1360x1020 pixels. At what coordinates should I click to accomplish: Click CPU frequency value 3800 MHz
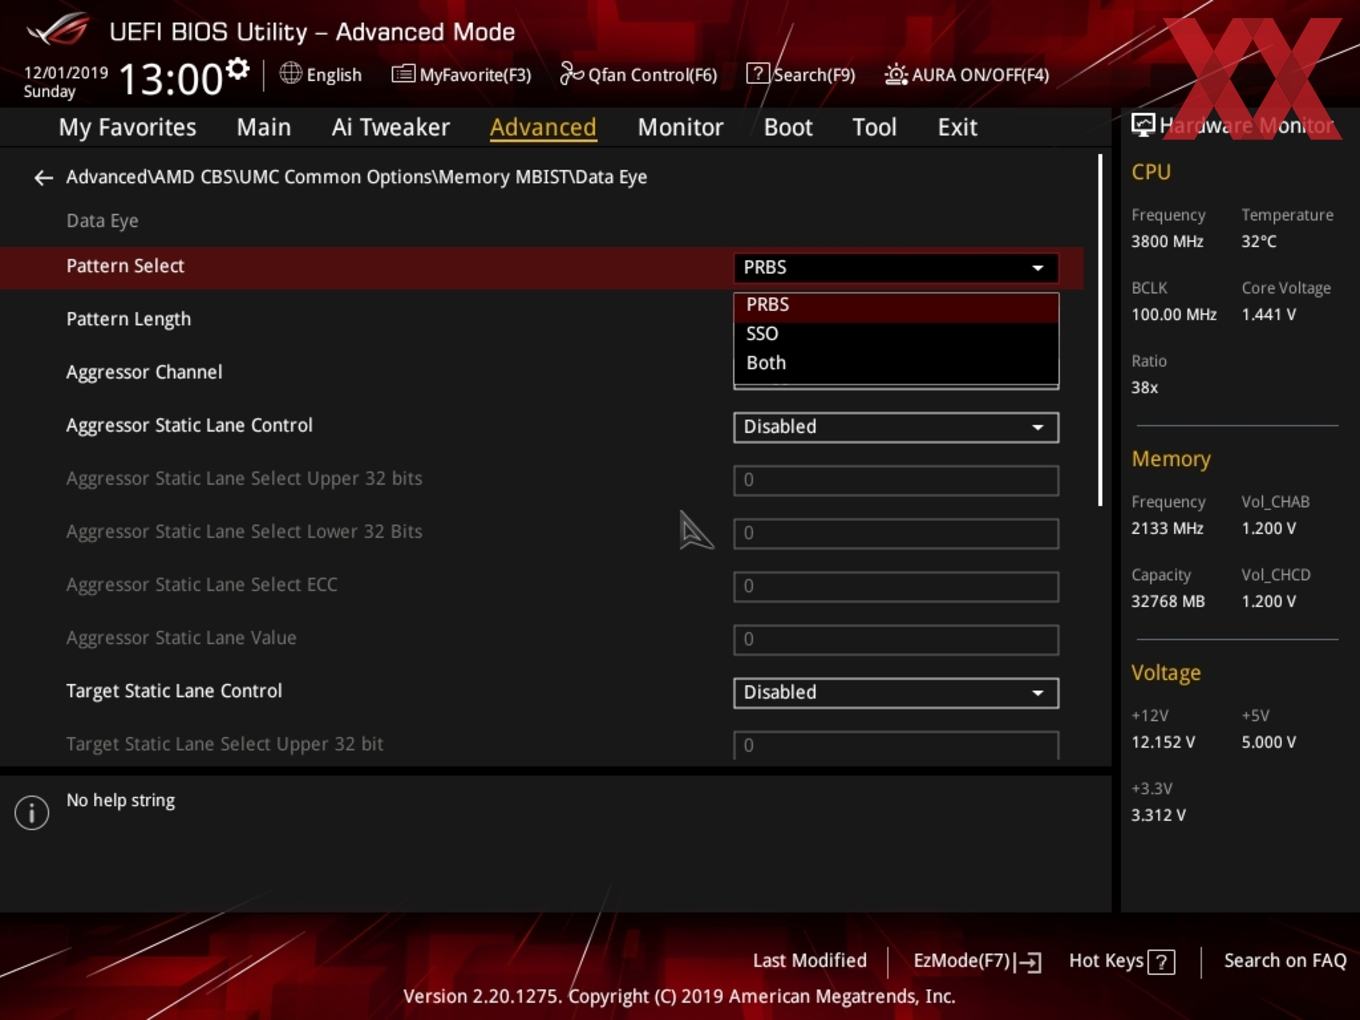(1167, 242)
